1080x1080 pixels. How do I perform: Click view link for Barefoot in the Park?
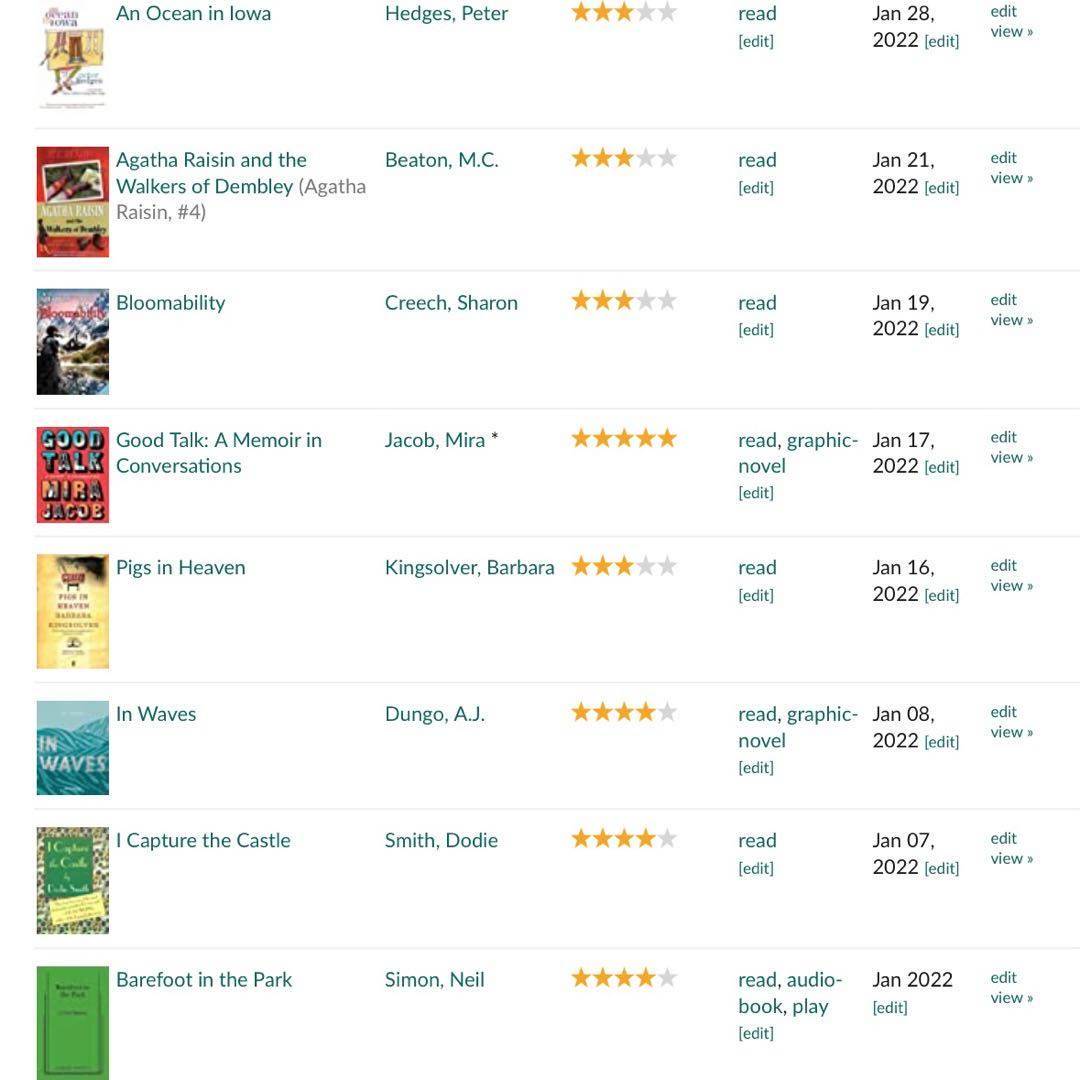click(x=1011, y=998)
